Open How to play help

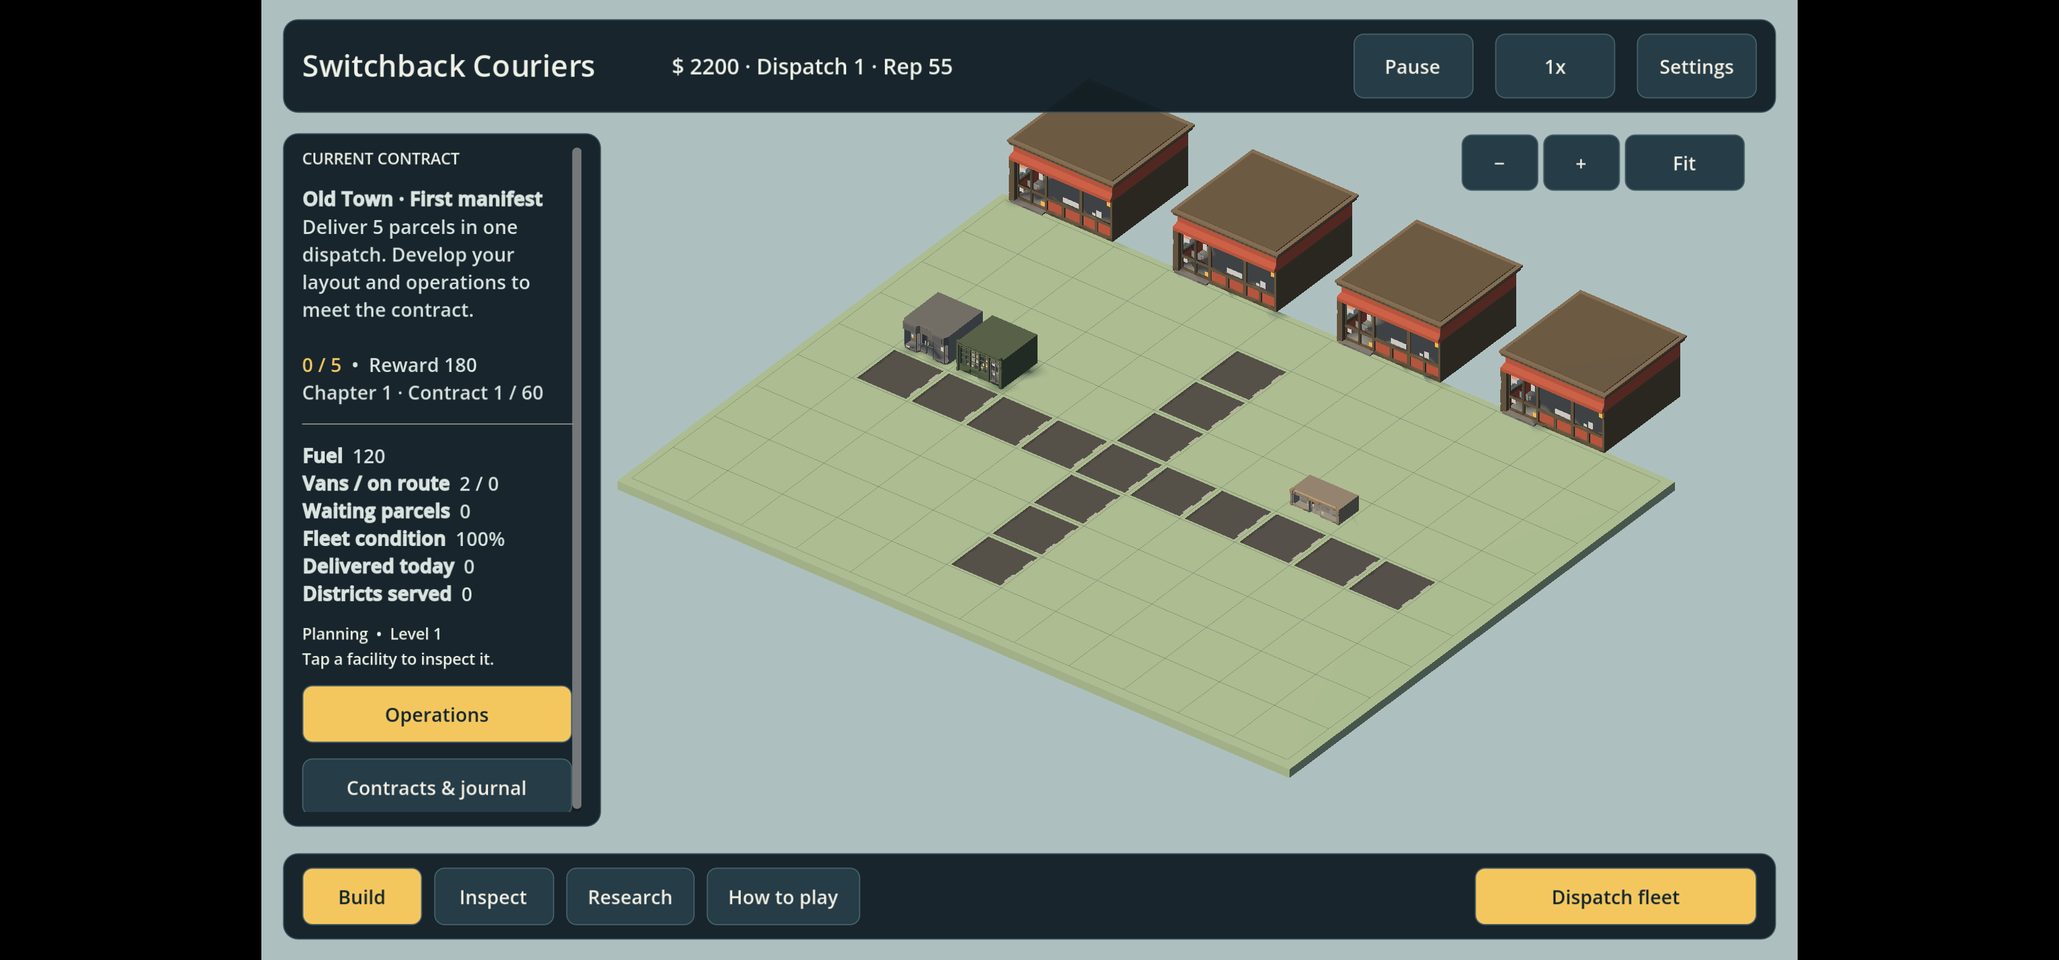783,896
